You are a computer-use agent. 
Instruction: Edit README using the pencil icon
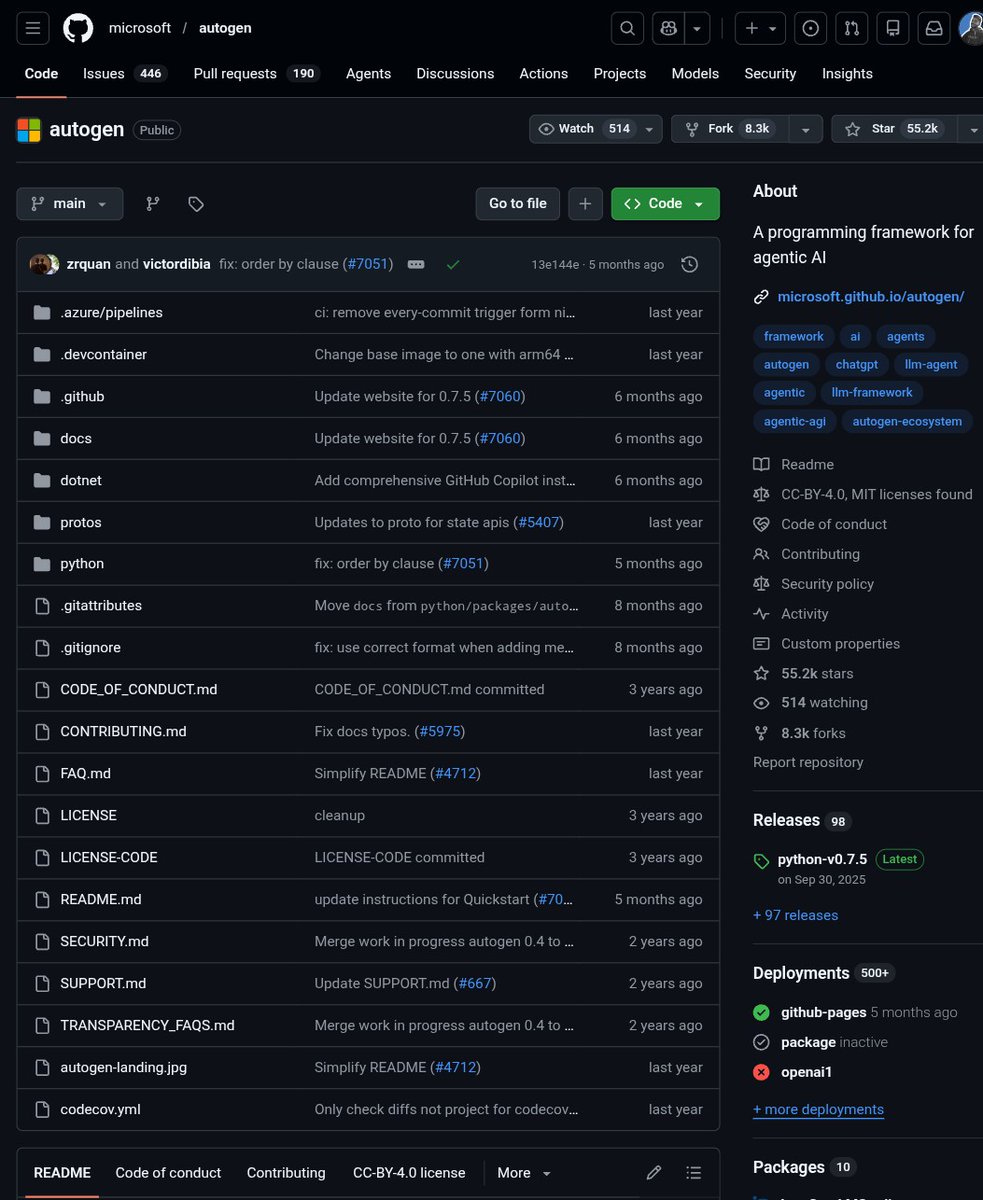654,1173
